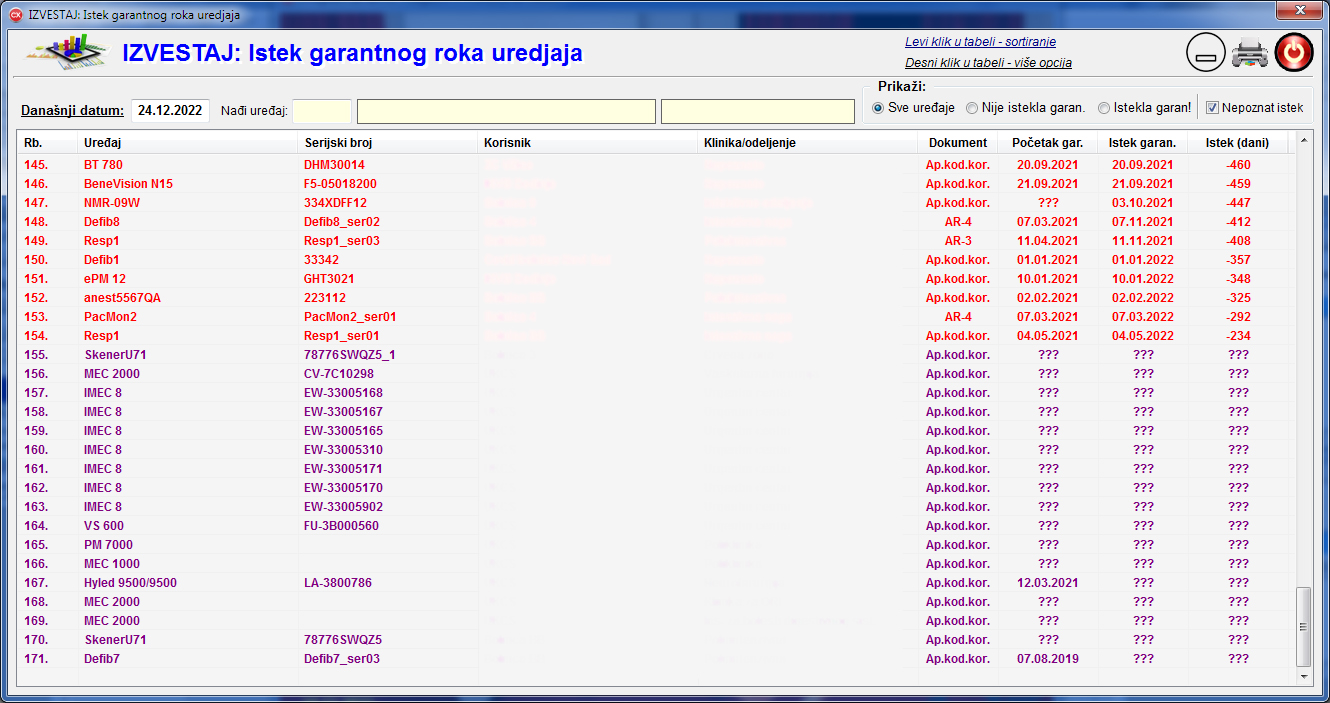This screenshot has width=1330, height=703.
Task: Click the vertical scrollbar thumb
Action: click(x=1302, y=627)
